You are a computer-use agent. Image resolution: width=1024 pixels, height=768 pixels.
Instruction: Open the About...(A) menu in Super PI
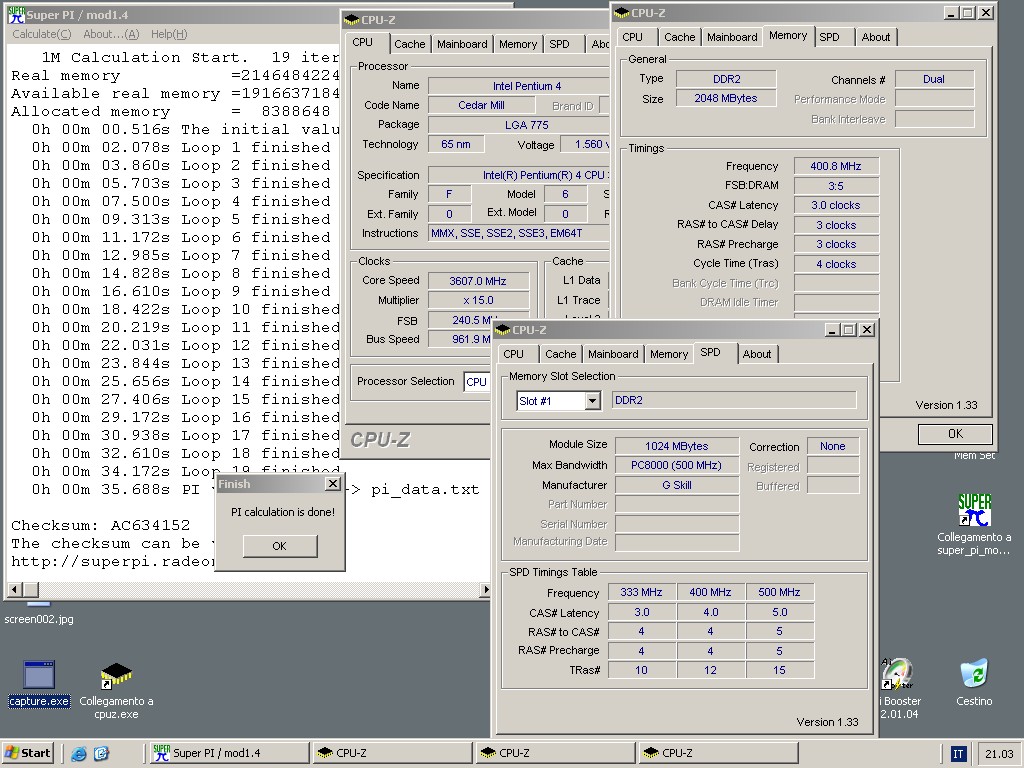(x=111, y=34)
